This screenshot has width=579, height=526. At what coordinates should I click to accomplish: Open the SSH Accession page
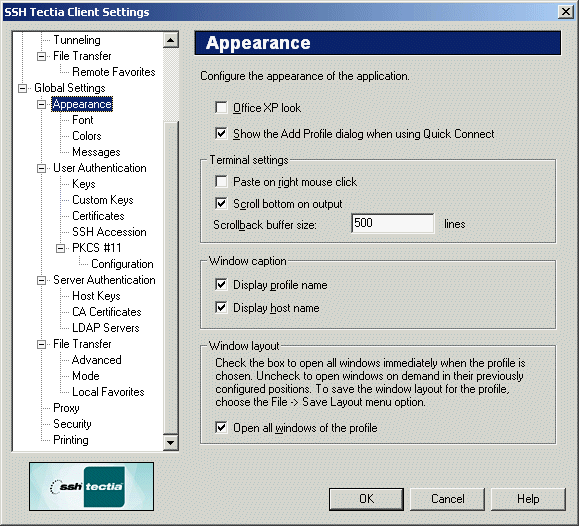pyautogui.click(x=109, y=232)
